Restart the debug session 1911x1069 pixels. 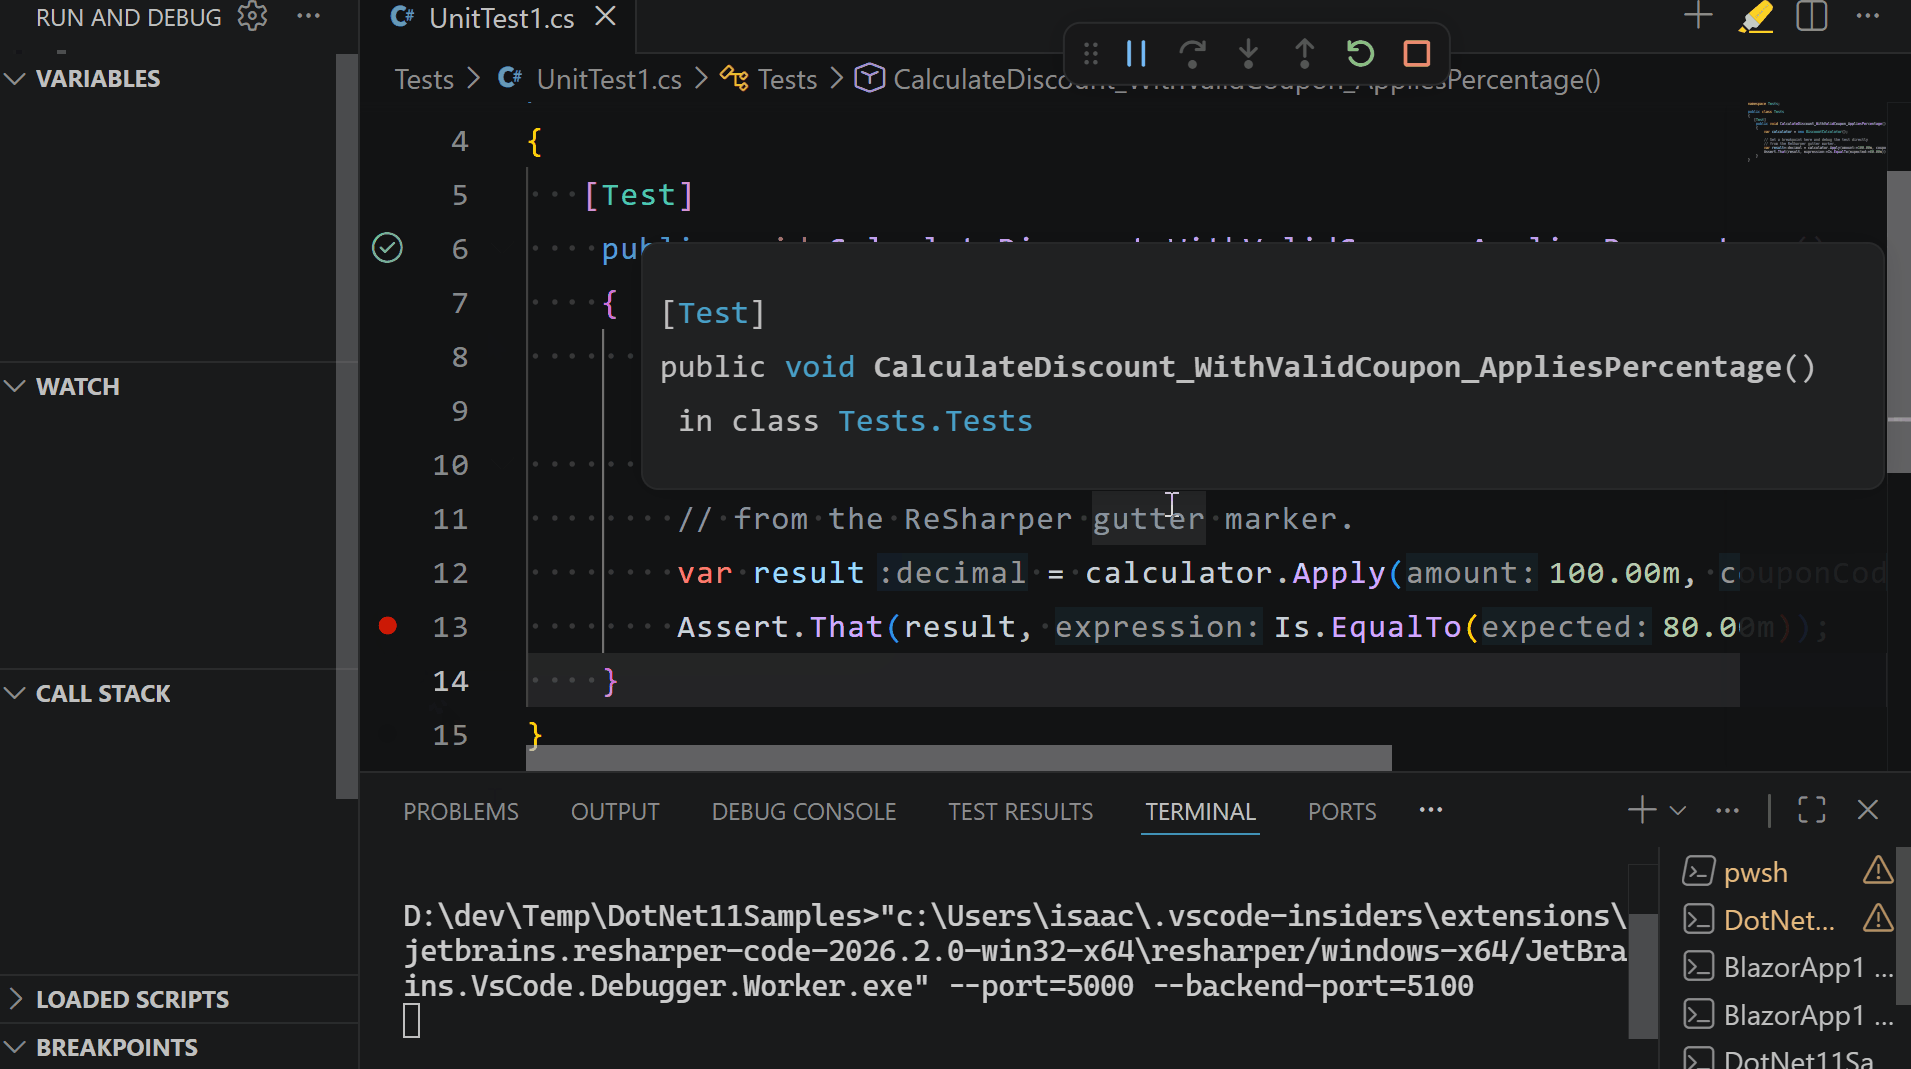click(x=1360, y=53)
